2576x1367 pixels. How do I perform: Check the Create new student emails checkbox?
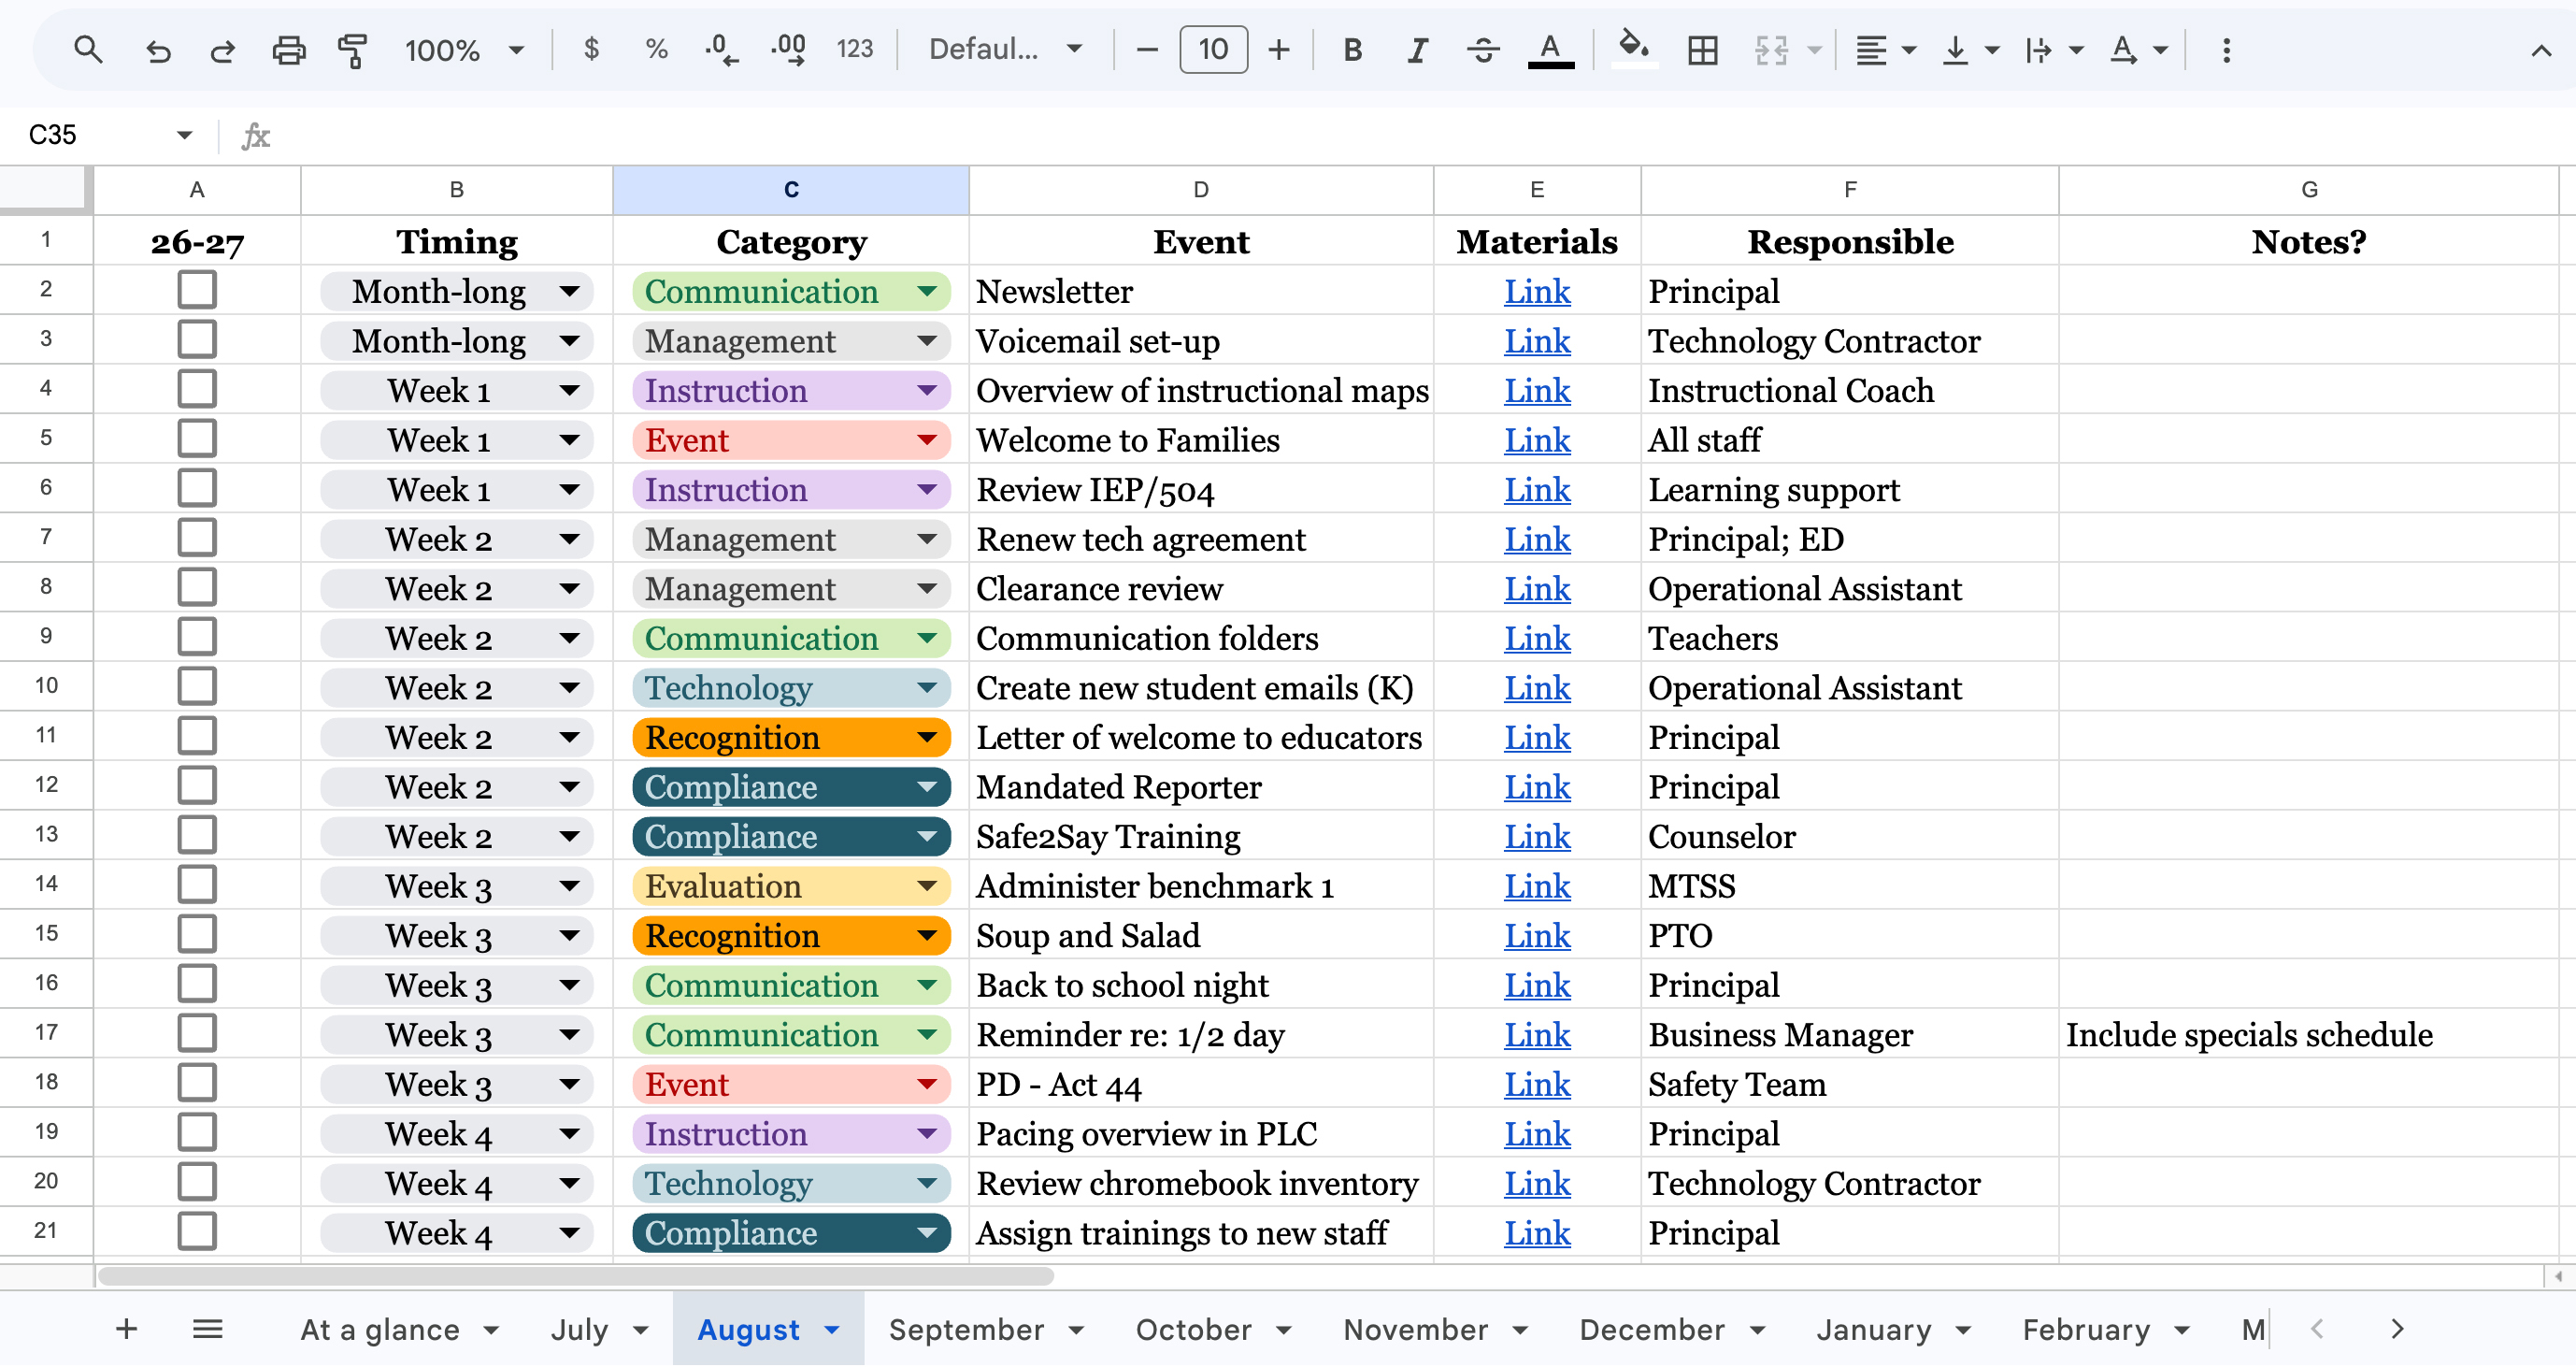click(197, 687)
